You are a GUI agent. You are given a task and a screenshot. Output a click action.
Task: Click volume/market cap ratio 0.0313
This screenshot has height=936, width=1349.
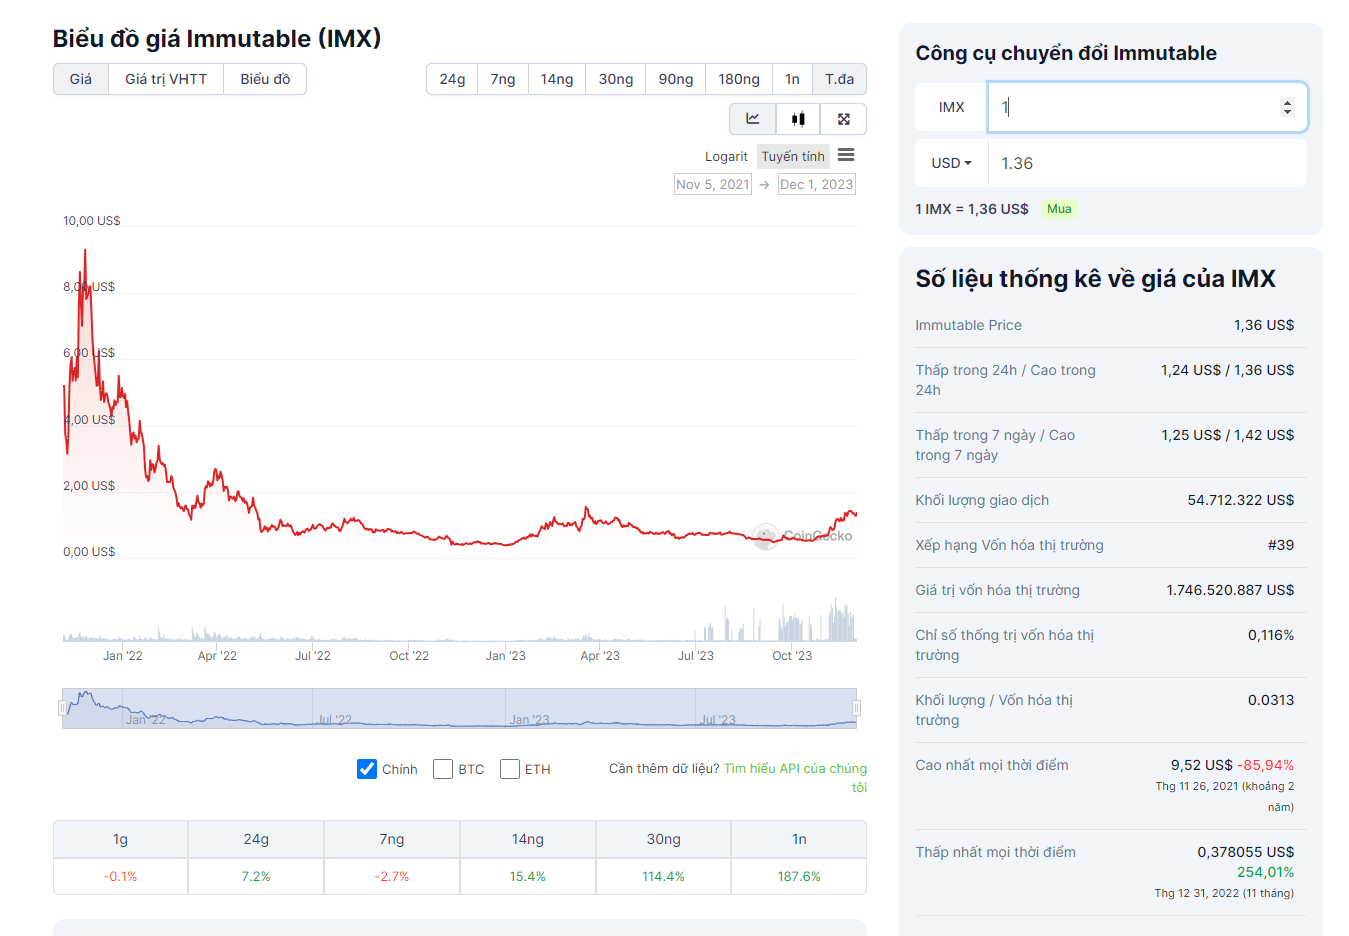[1270, 700]
